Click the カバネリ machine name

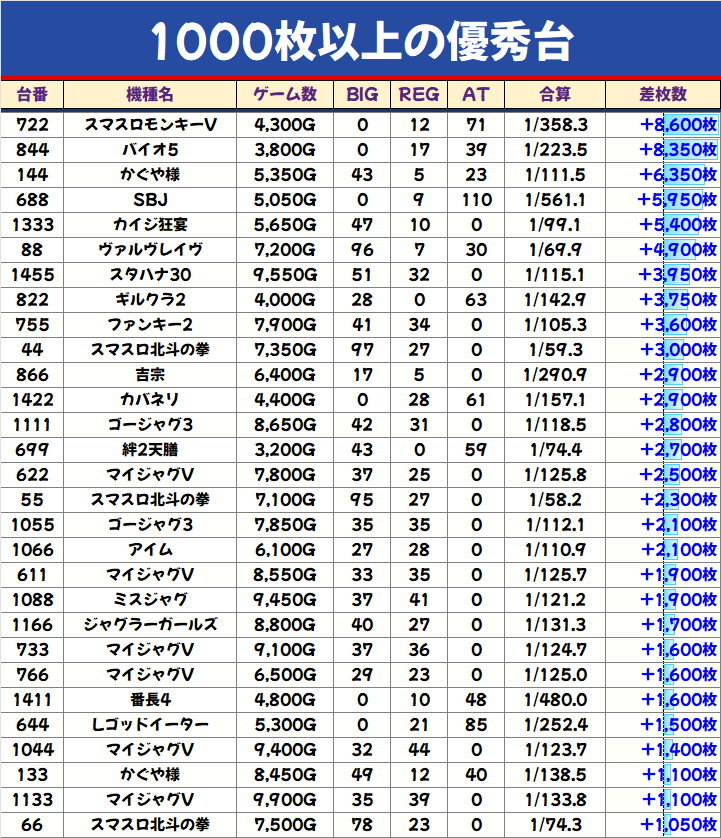pos(150,400)
